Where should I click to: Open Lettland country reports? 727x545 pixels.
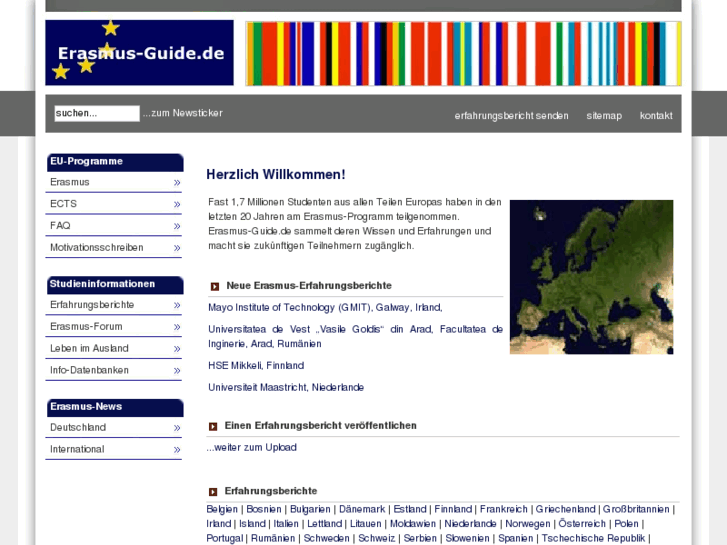coord(325,524)
